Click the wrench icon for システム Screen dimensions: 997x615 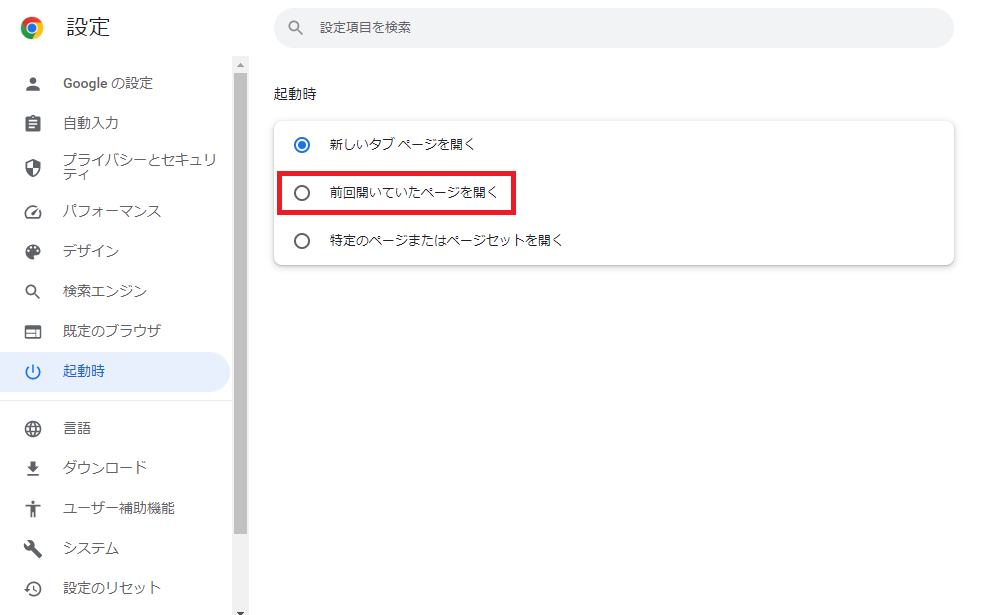click(x=33, y=549)
